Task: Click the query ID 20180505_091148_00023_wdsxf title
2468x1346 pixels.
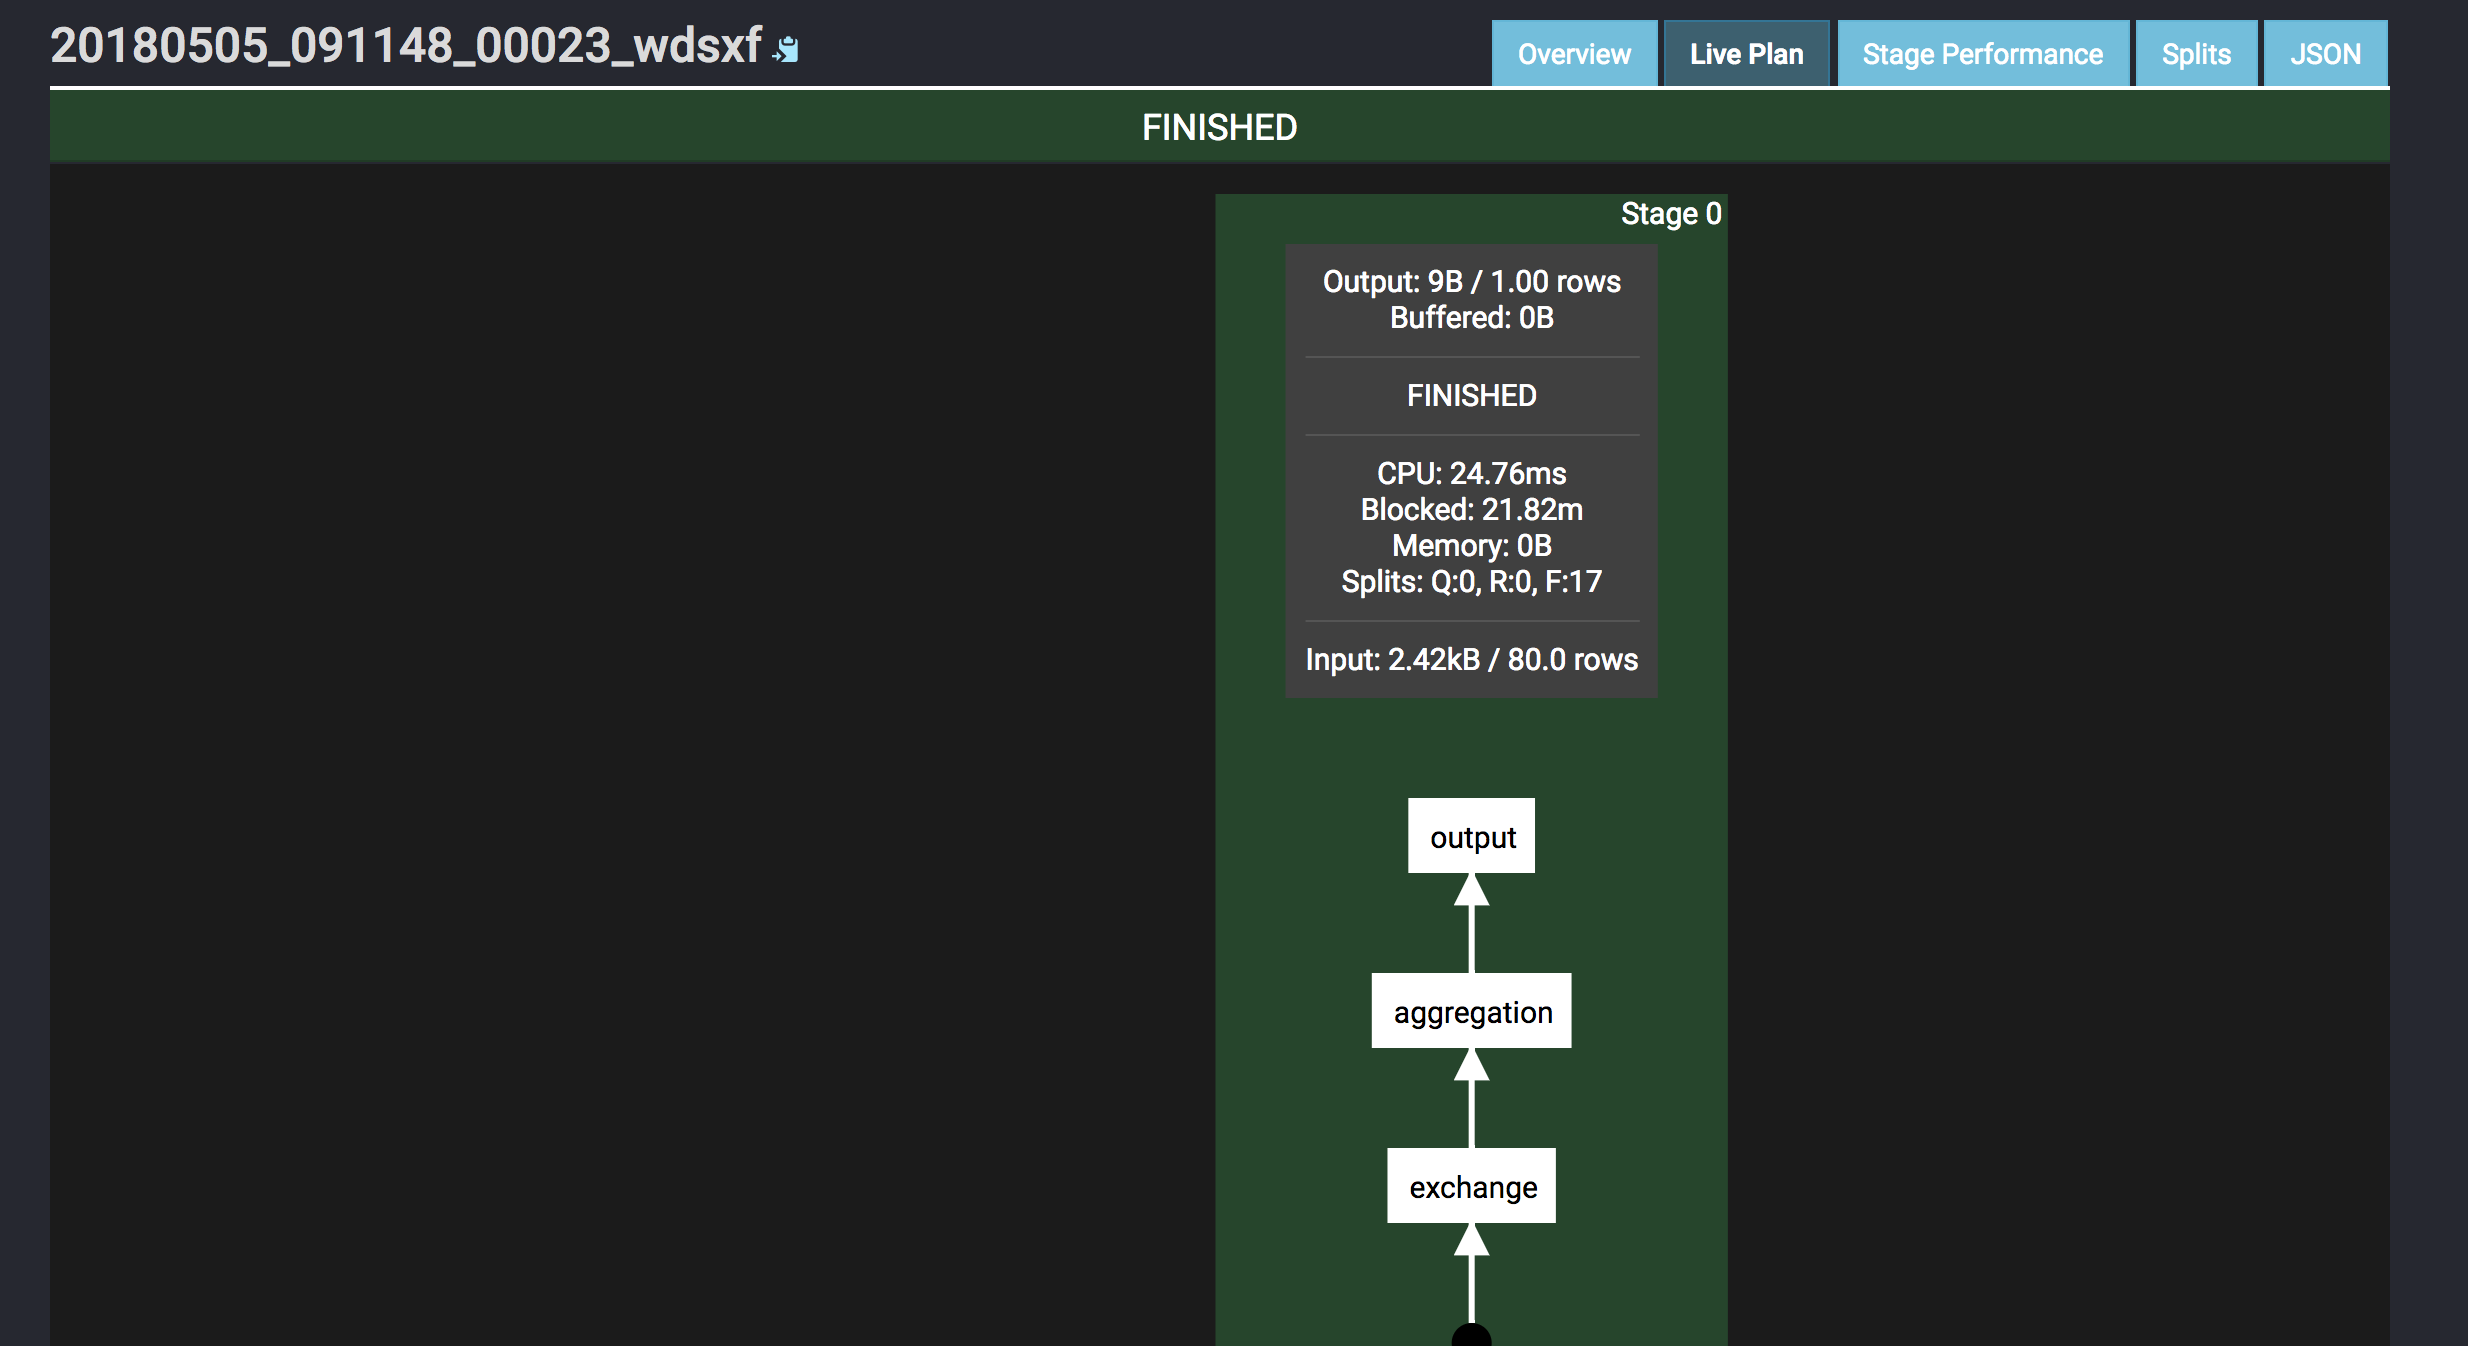Action: click(405, 46)
